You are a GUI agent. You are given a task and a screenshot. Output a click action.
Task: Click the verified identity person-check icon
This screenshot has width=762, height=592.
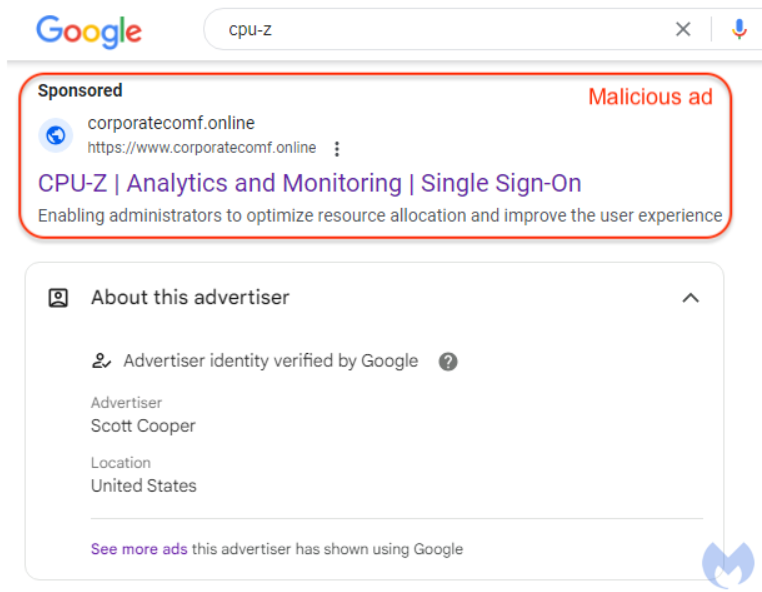click(x=101, y=361)
